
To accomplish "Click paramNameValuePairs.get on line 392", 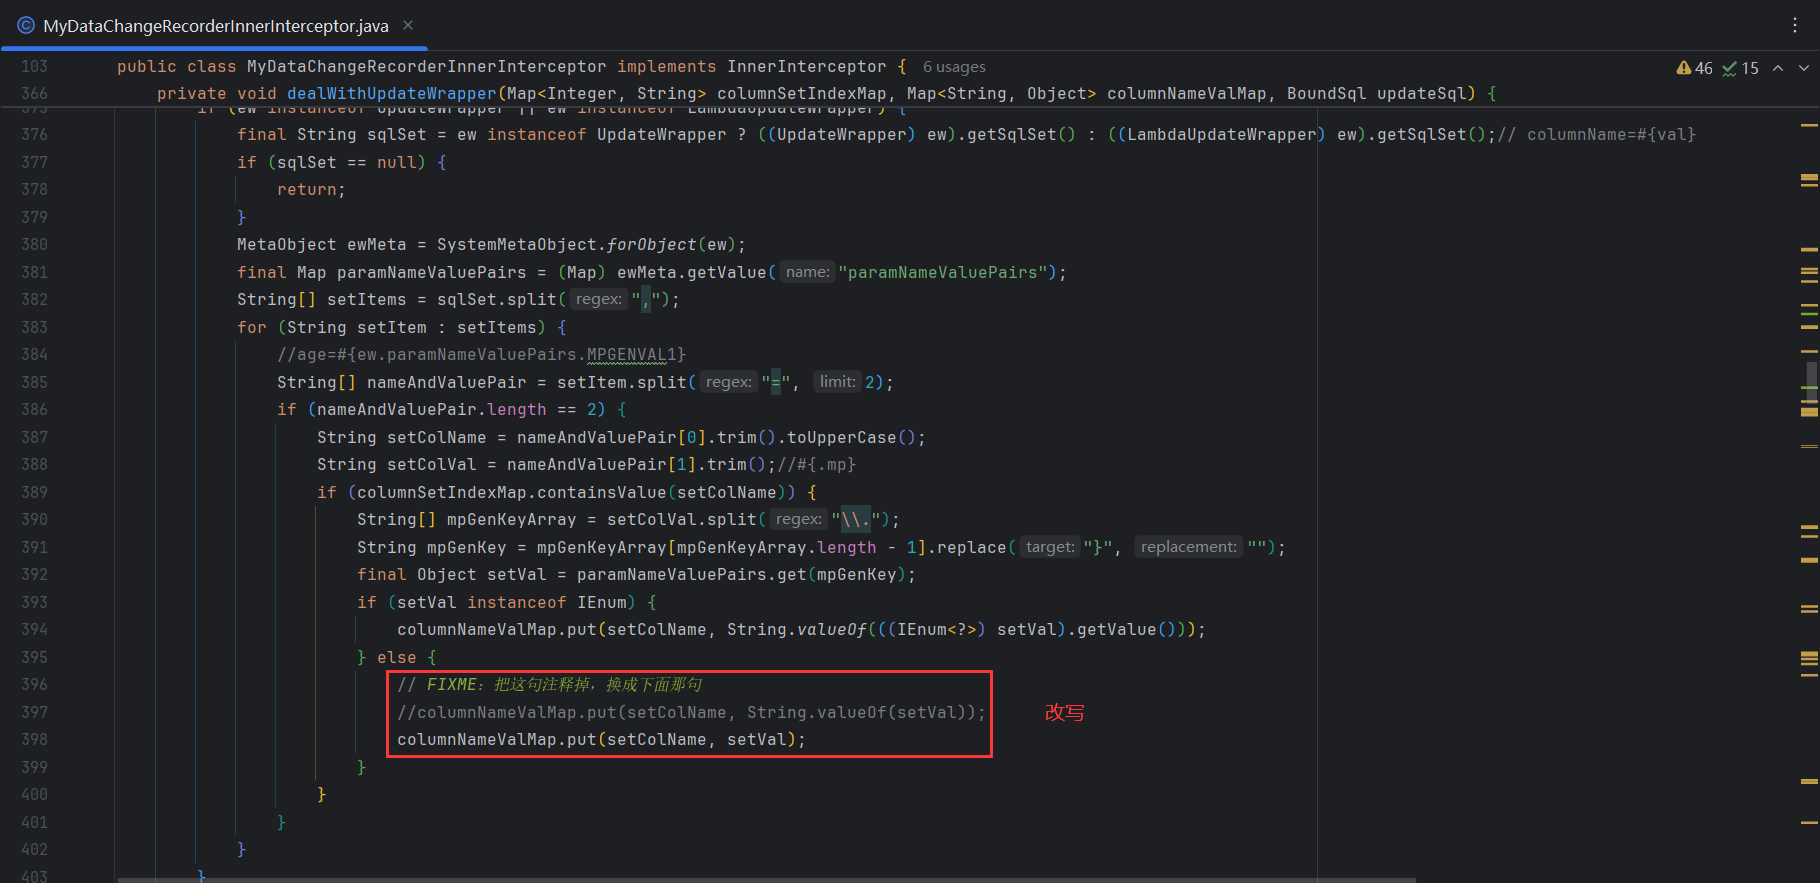I will pos(691,574).
